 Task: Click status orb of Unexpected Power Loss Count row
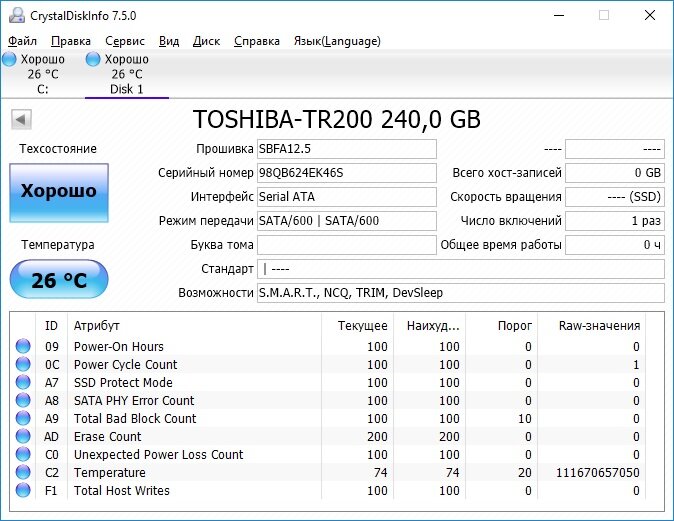pos(23,454)
